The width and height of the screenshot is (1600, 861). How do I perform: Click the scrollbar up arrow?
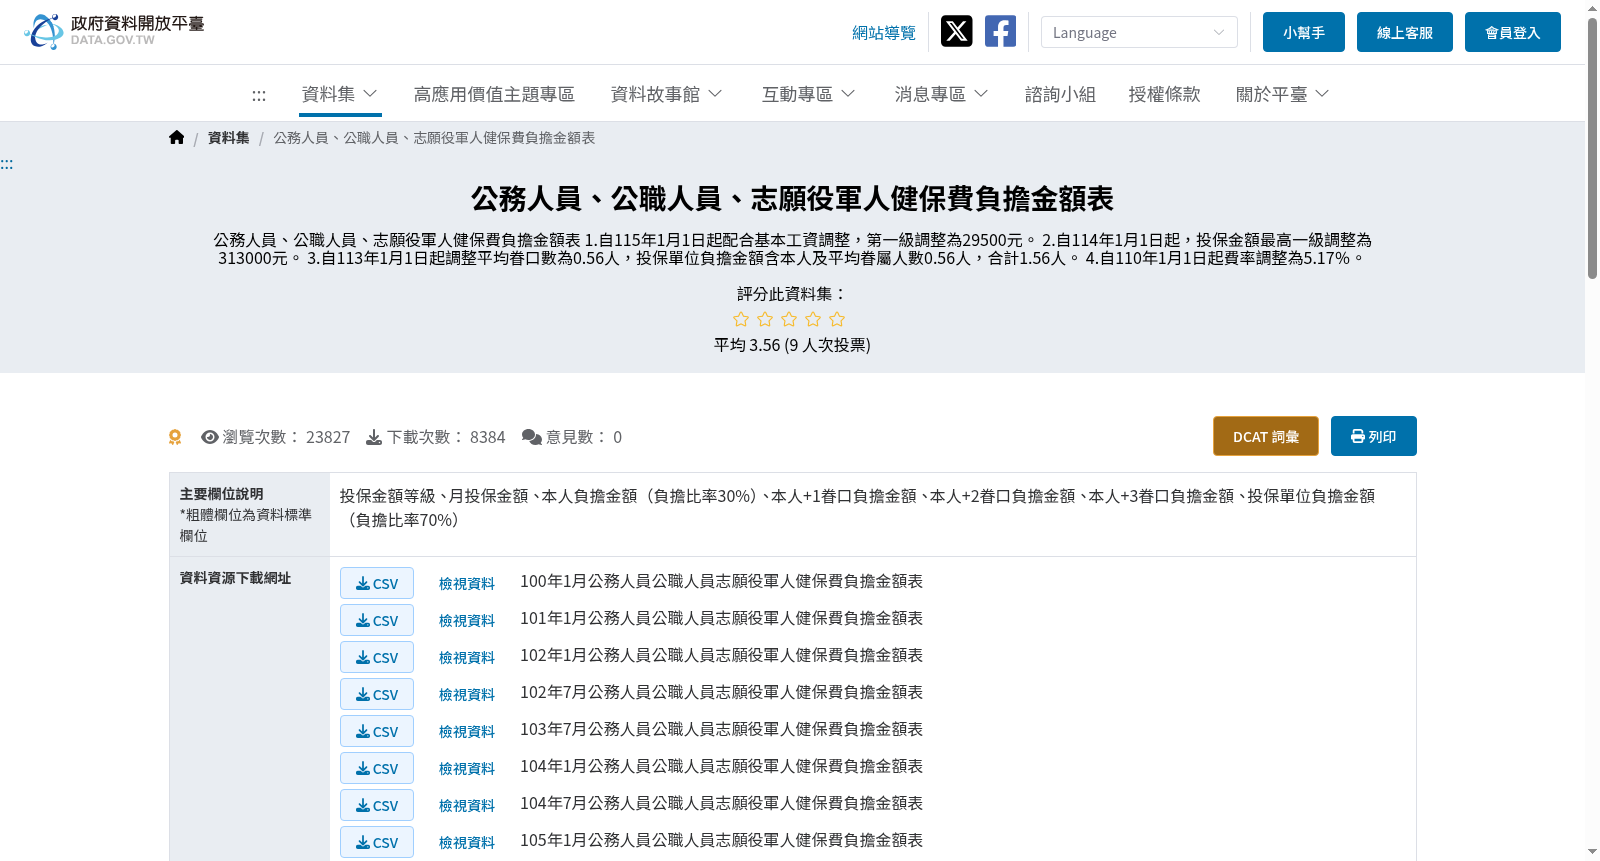click(1592, 8)
